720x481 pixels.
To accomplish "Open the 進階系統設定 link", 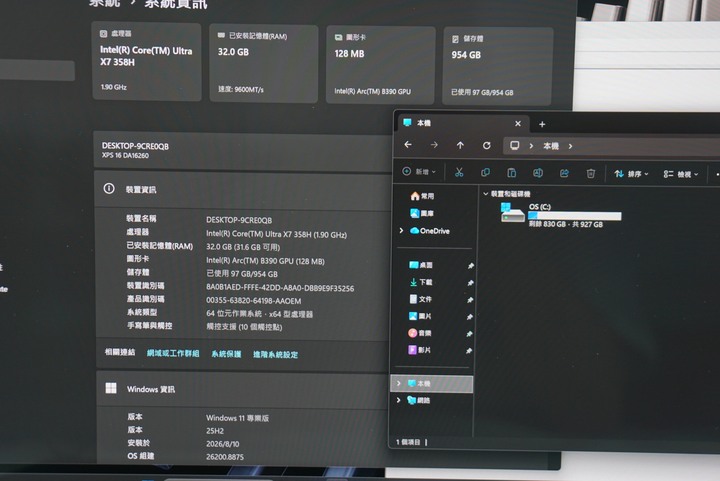I will [276, 354].
